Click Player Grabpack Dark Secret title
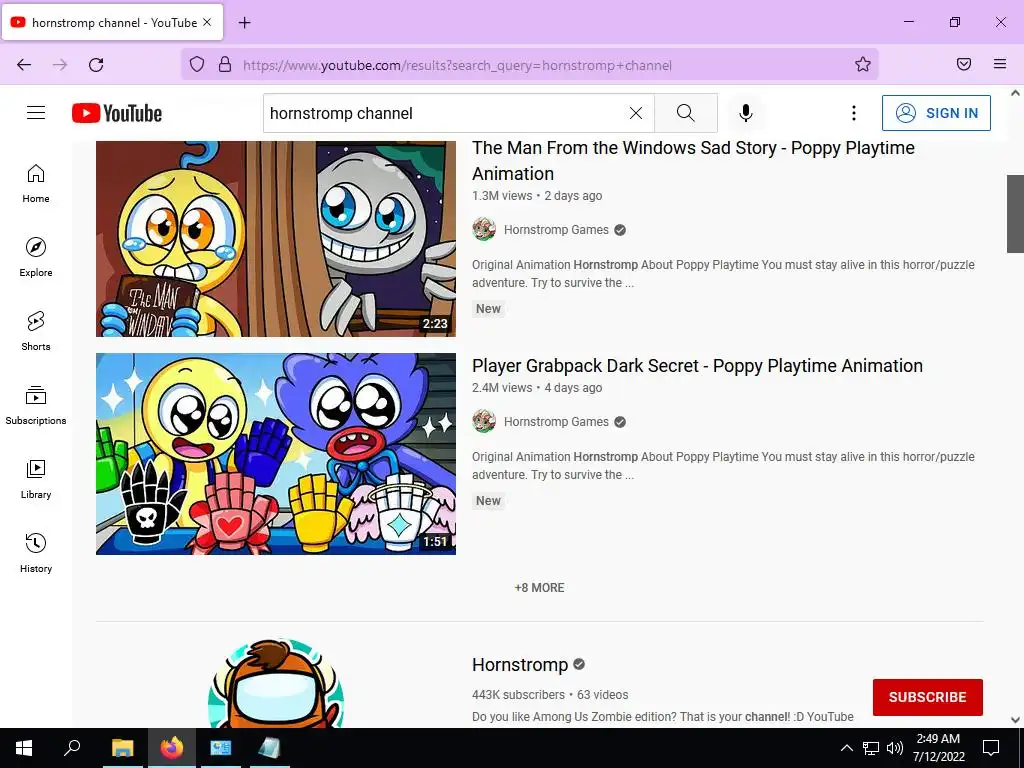The width and height of the screenshot is (1024, 768). click(x=697, y=366)
